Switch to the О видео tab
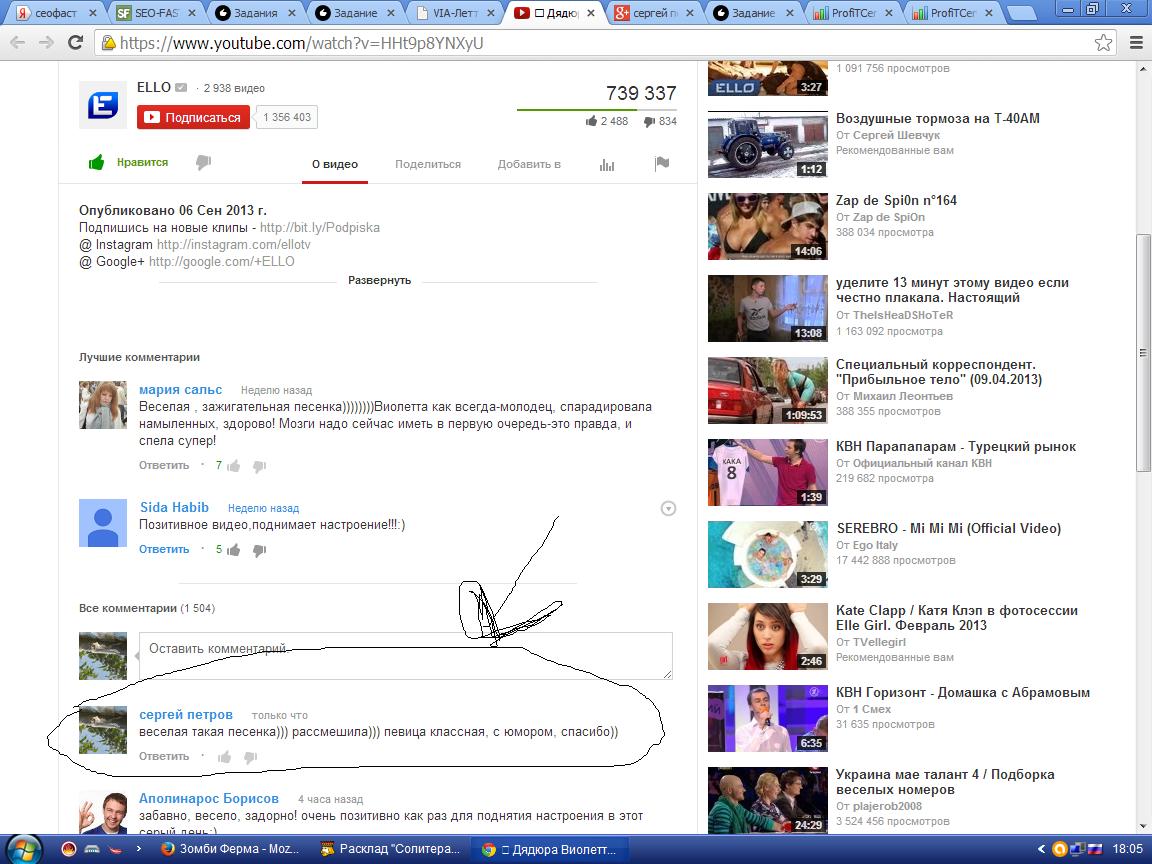The width and height of the screenshot is (1152, 864). point(335,165)
